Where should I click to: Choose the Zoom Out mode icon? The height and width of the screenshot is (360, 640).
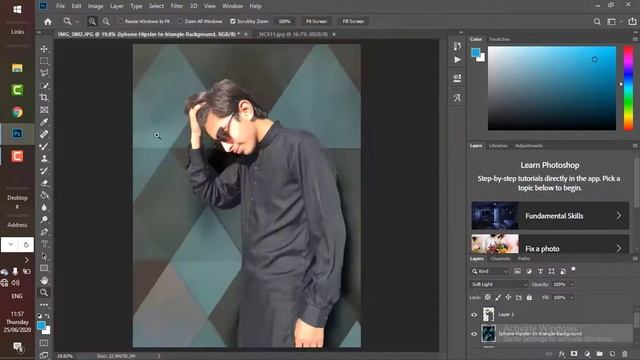(106, 22)
